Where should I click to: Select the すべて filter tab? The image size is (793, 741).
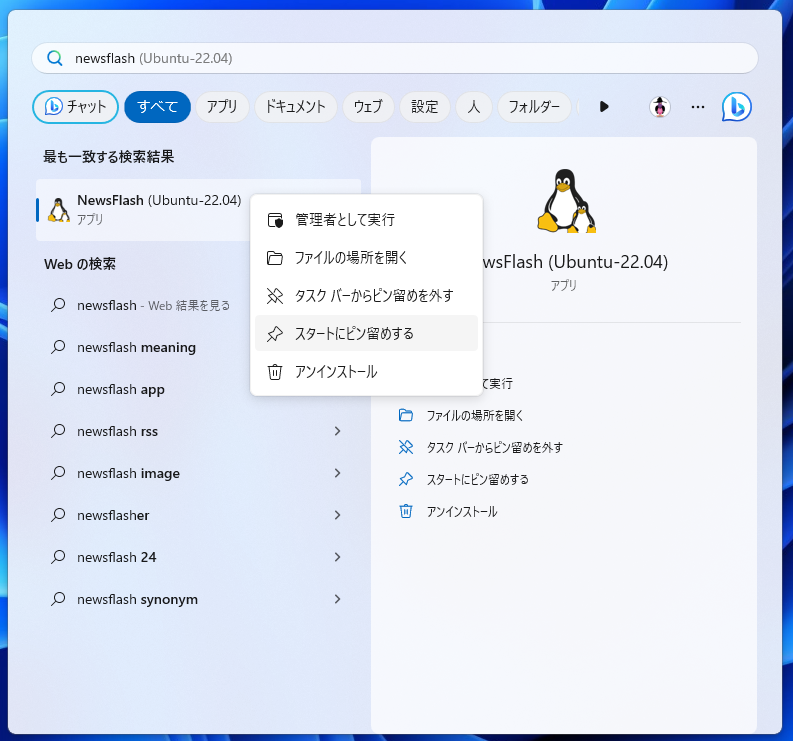coord(157,107)
